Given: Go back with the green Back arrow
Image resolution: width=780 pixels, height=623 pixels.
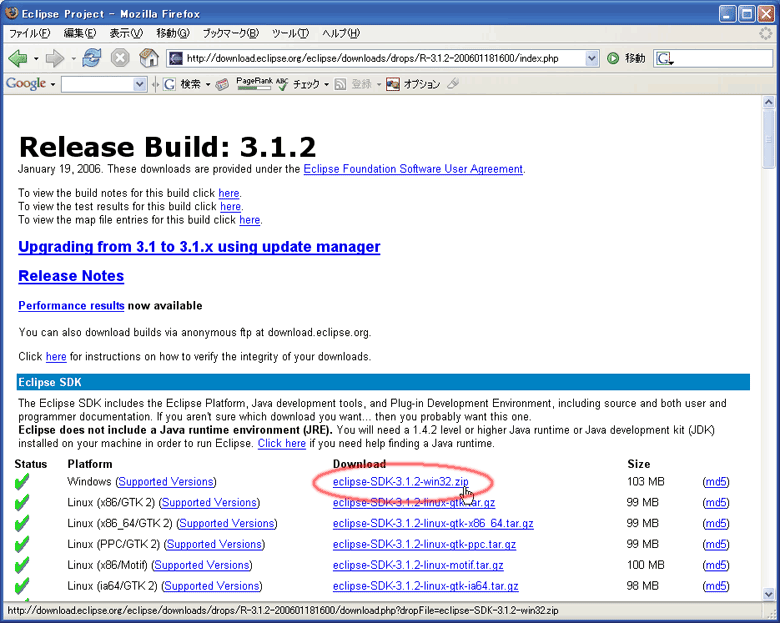Looking at the screenshot, I should tap(18, 58).
